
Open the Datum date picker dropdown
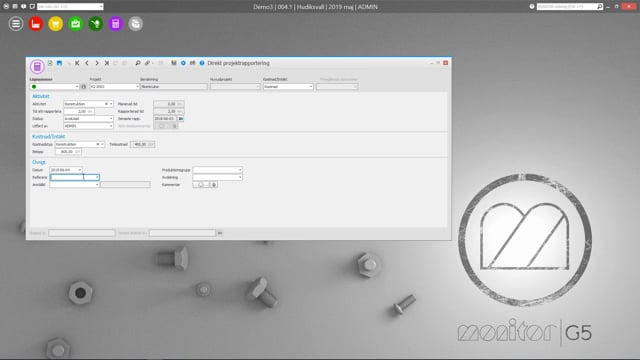(80, 170)
